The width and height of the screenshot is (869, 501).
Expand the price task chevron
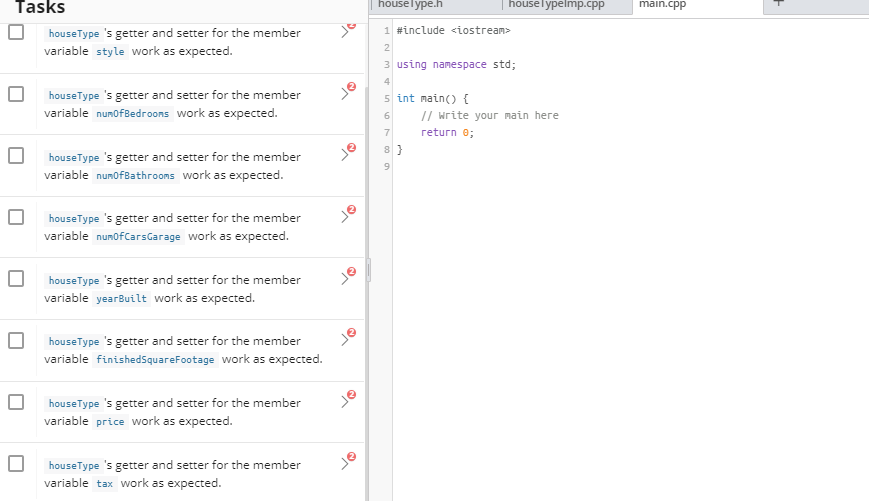[345, 402]
